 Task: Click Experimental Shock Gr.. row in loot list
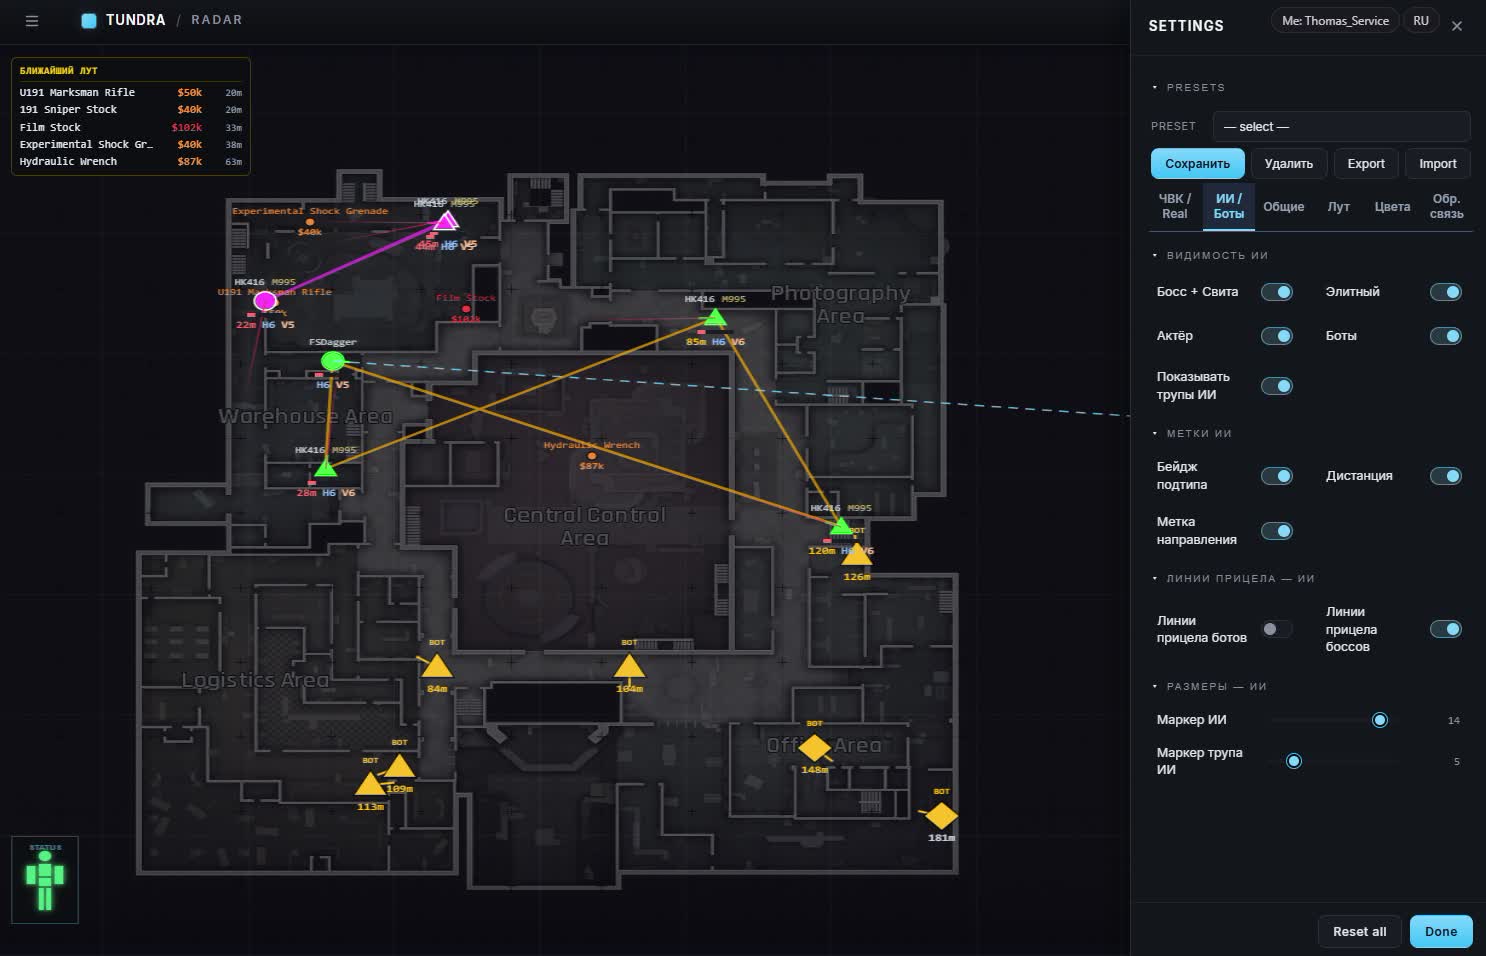[x=131, y=145]
